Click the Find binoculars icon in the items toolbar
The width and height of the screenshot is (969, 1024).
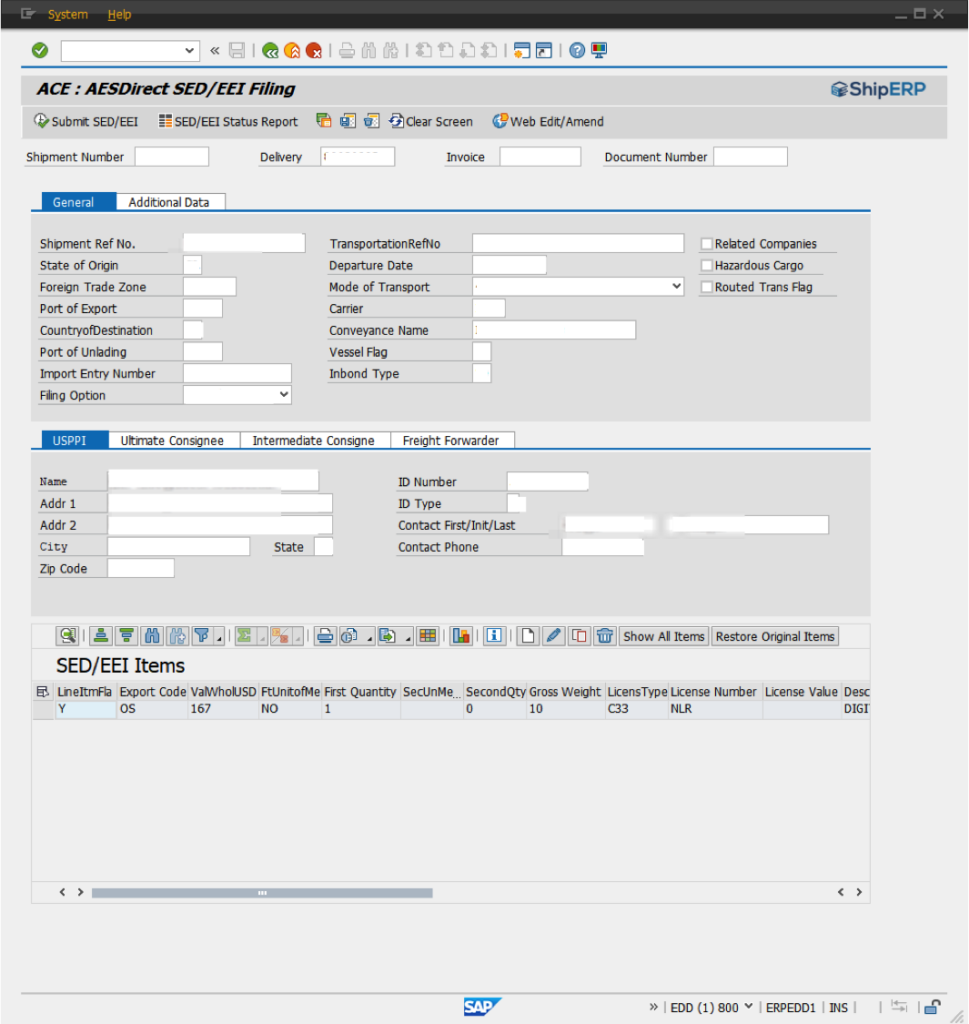(x=152, y=636)
